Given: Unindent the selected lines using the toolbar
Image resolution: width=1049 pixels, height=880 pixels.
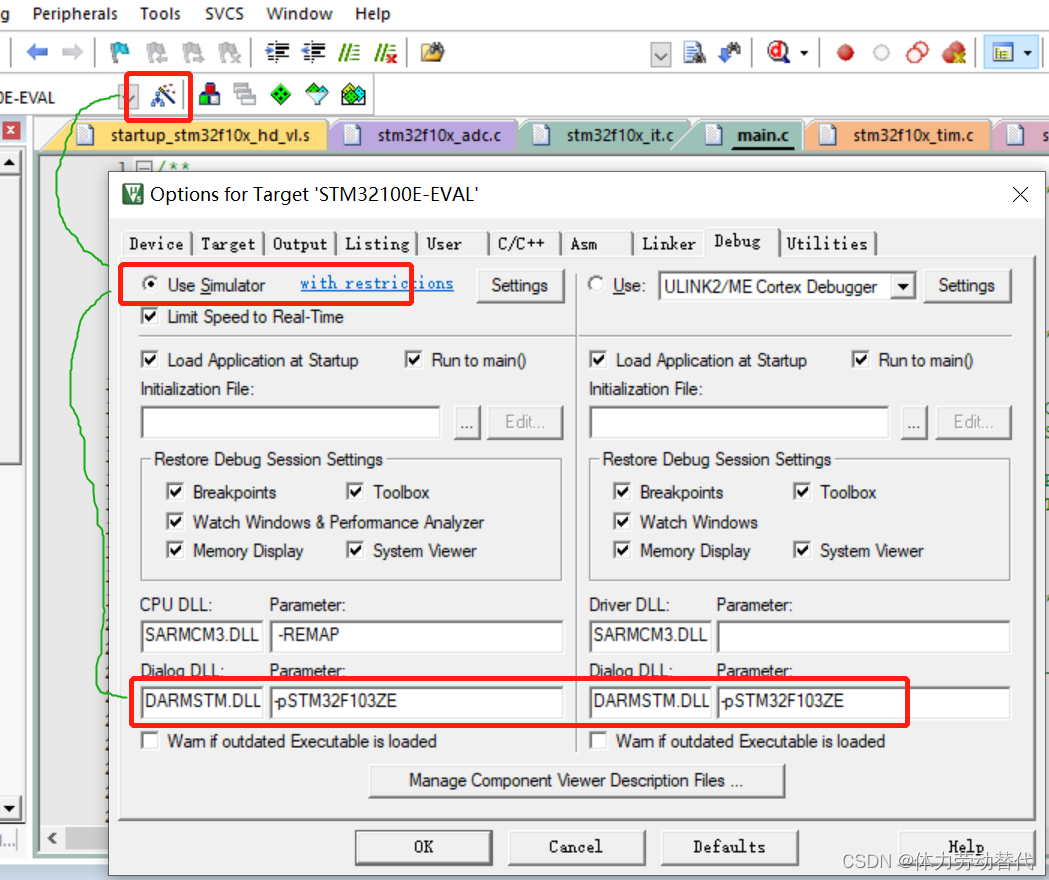Looking at the screenshot, I should tap(313, 52).
